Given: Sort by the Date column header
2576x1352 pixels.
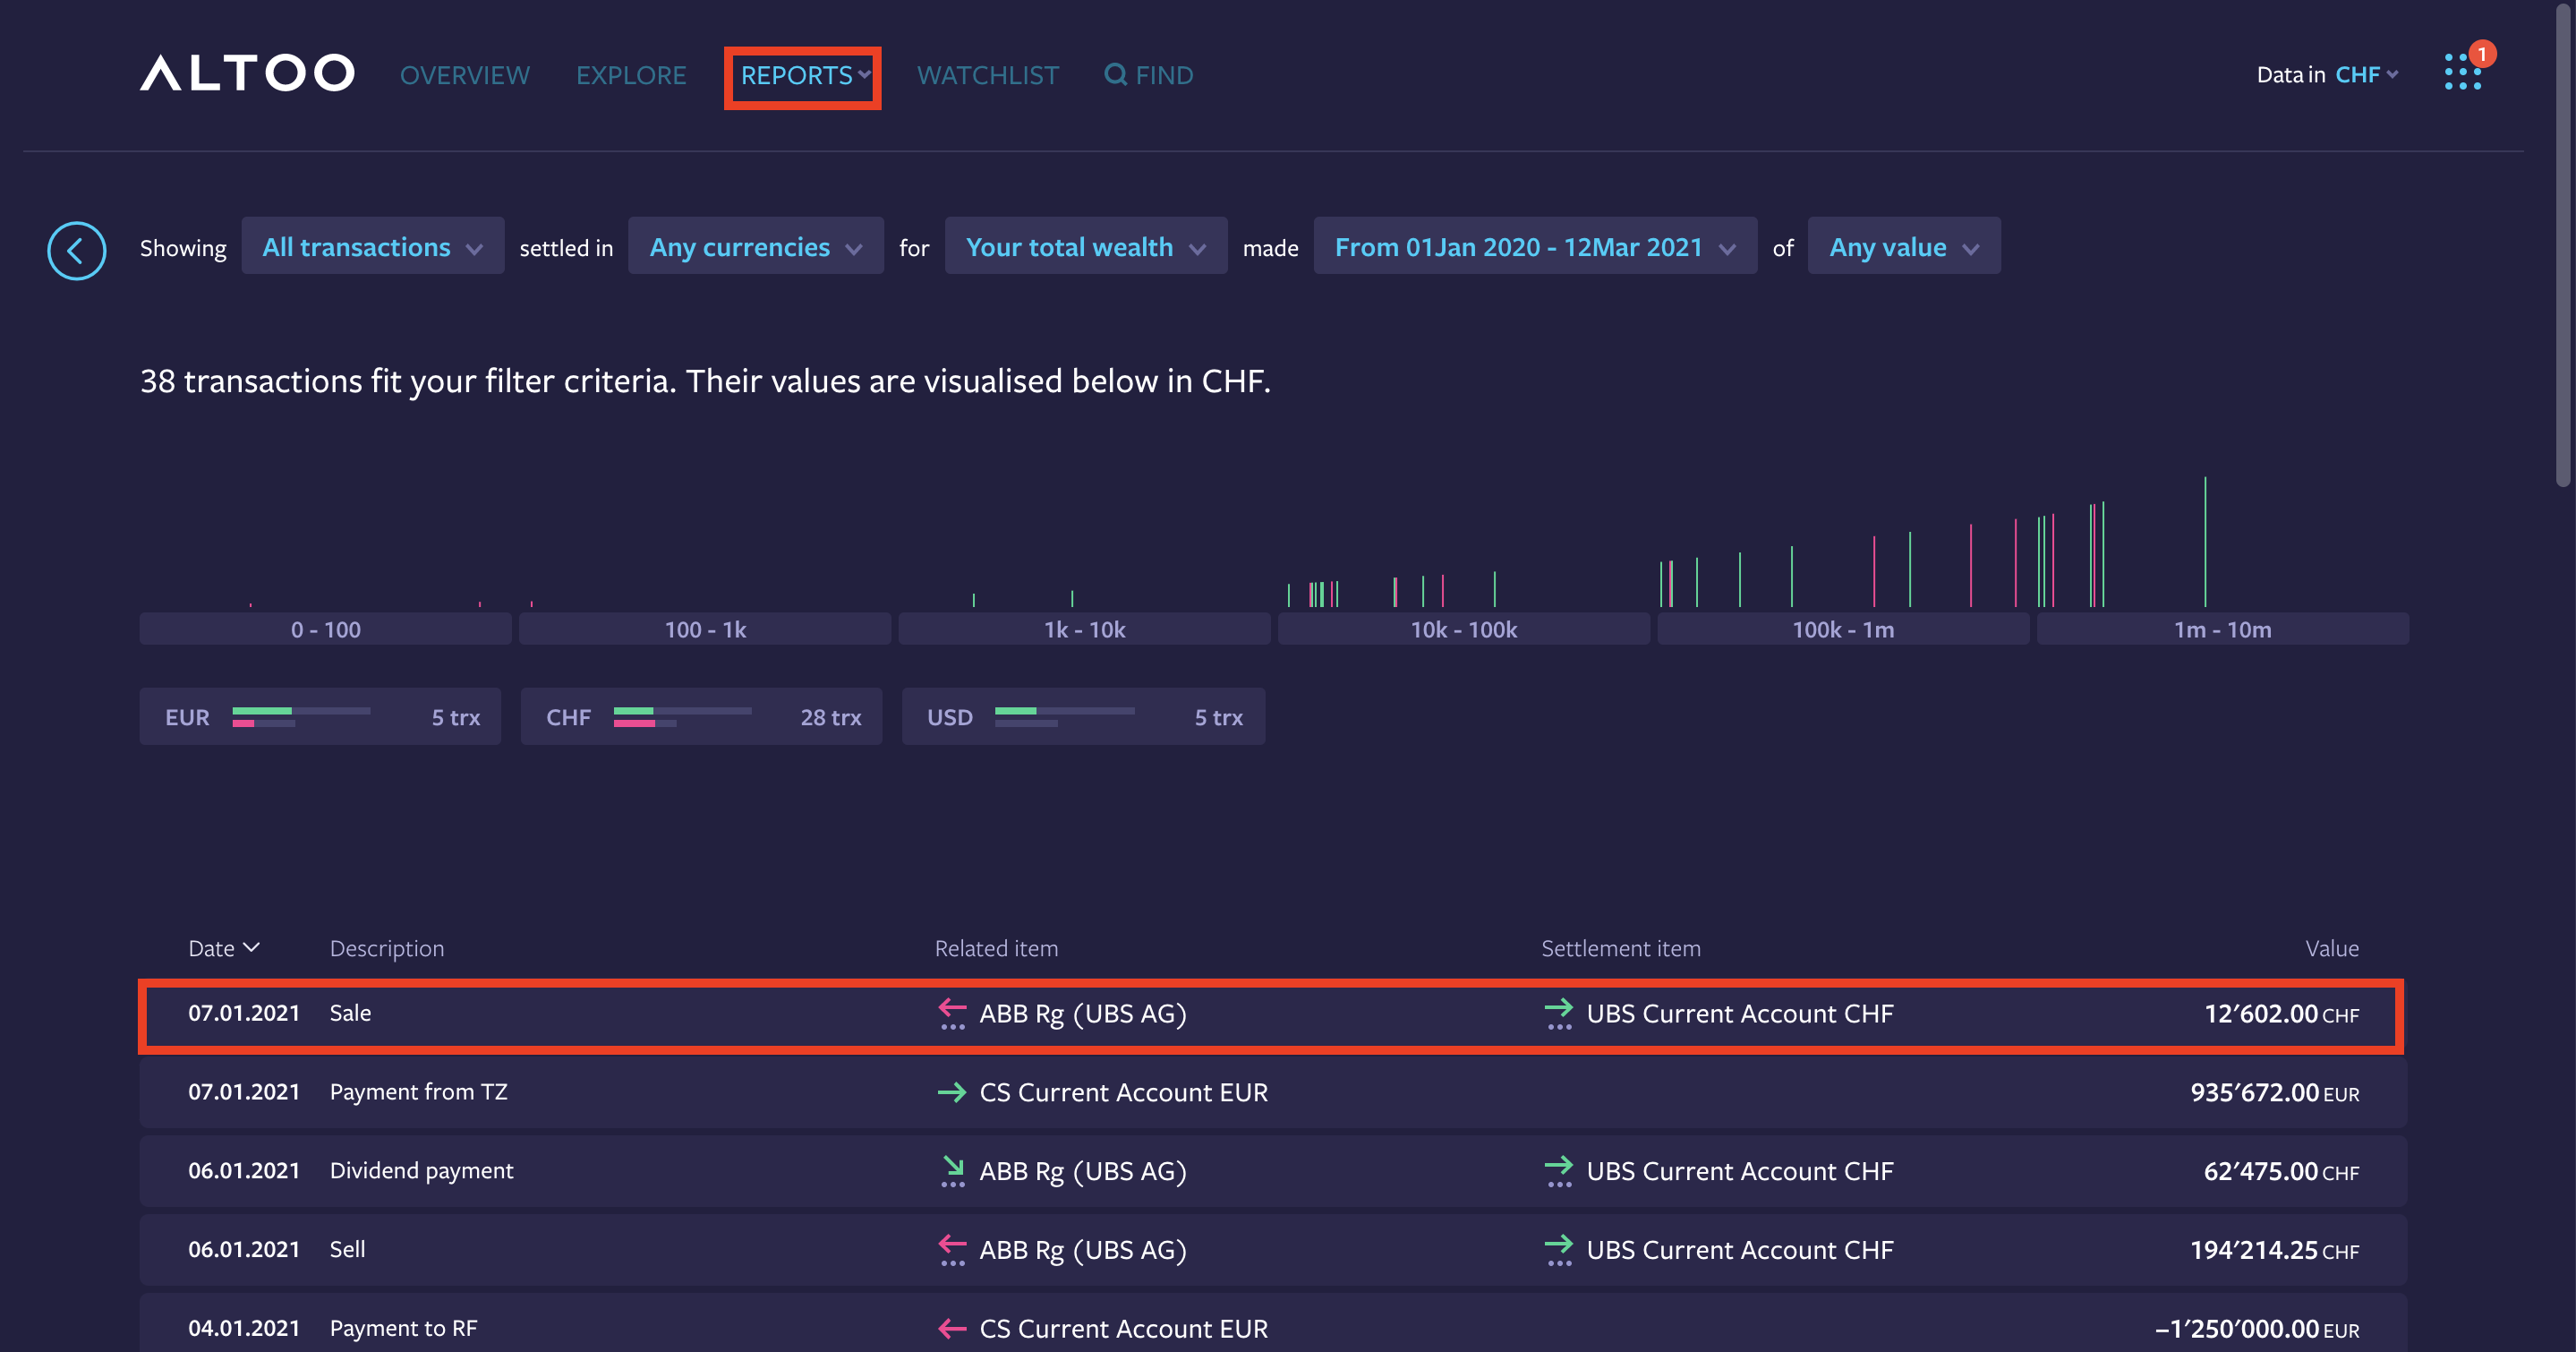Looking at the screenshot, I should 223,948.
